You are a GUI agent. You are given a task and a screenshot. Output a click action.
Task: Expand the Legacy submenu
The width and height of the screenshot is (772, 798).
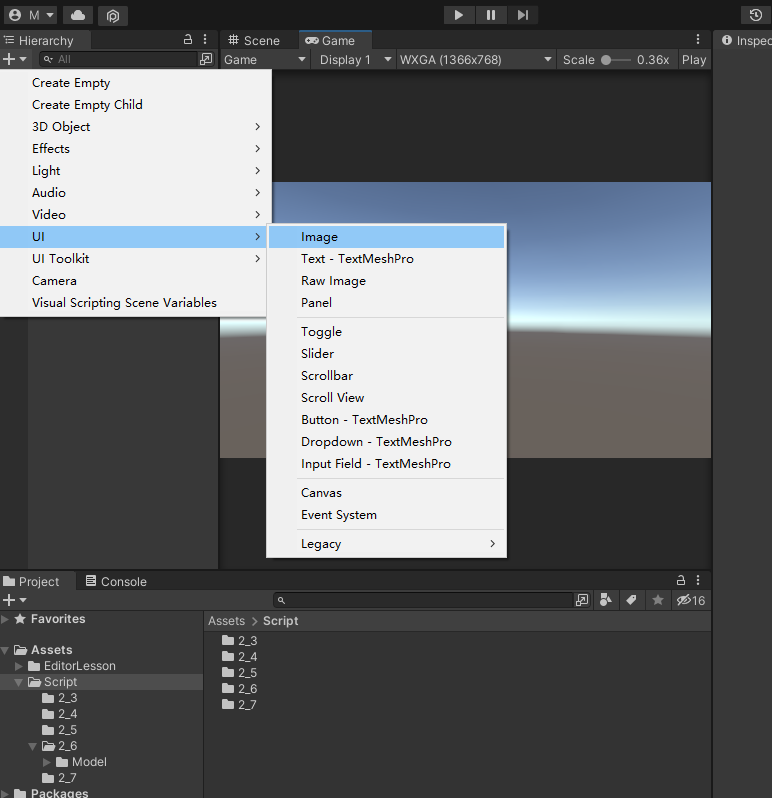click(x=386, y=544)
